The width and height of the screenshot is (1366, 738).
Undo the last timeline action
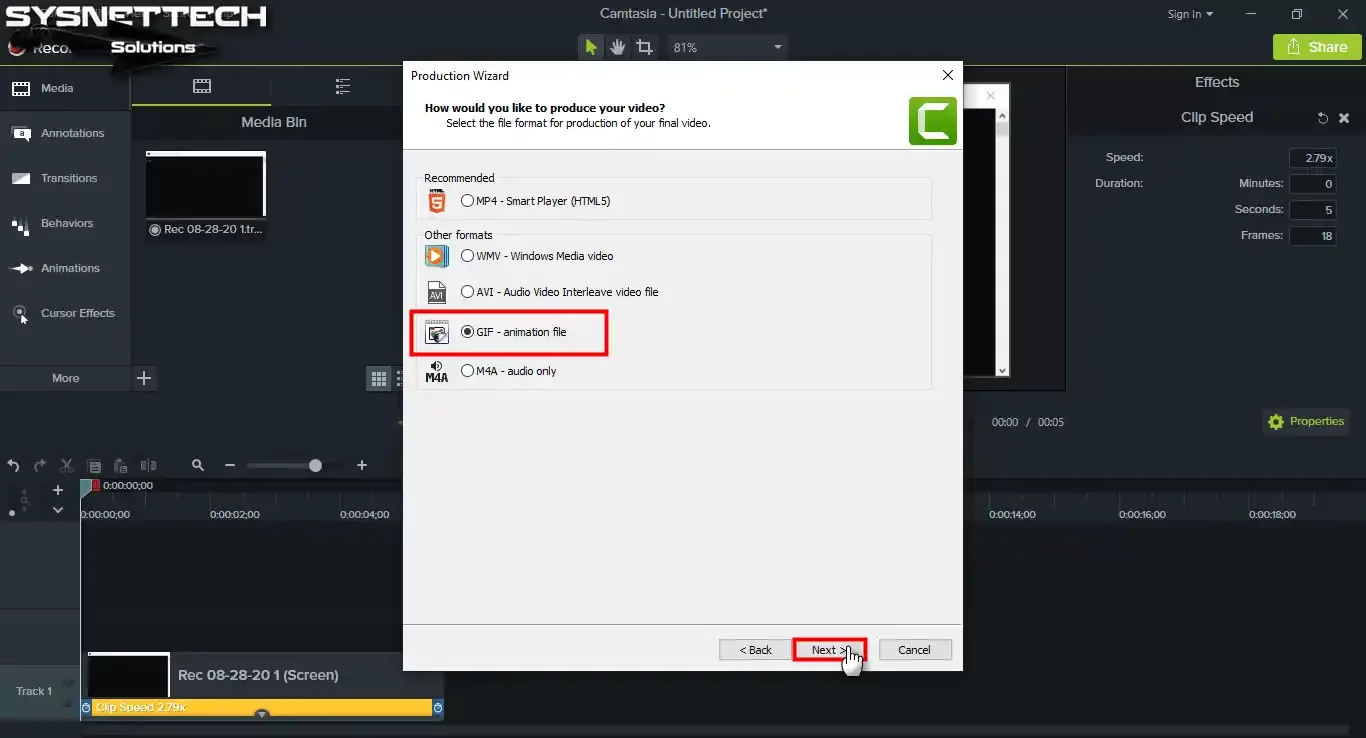tap(13, 466)
